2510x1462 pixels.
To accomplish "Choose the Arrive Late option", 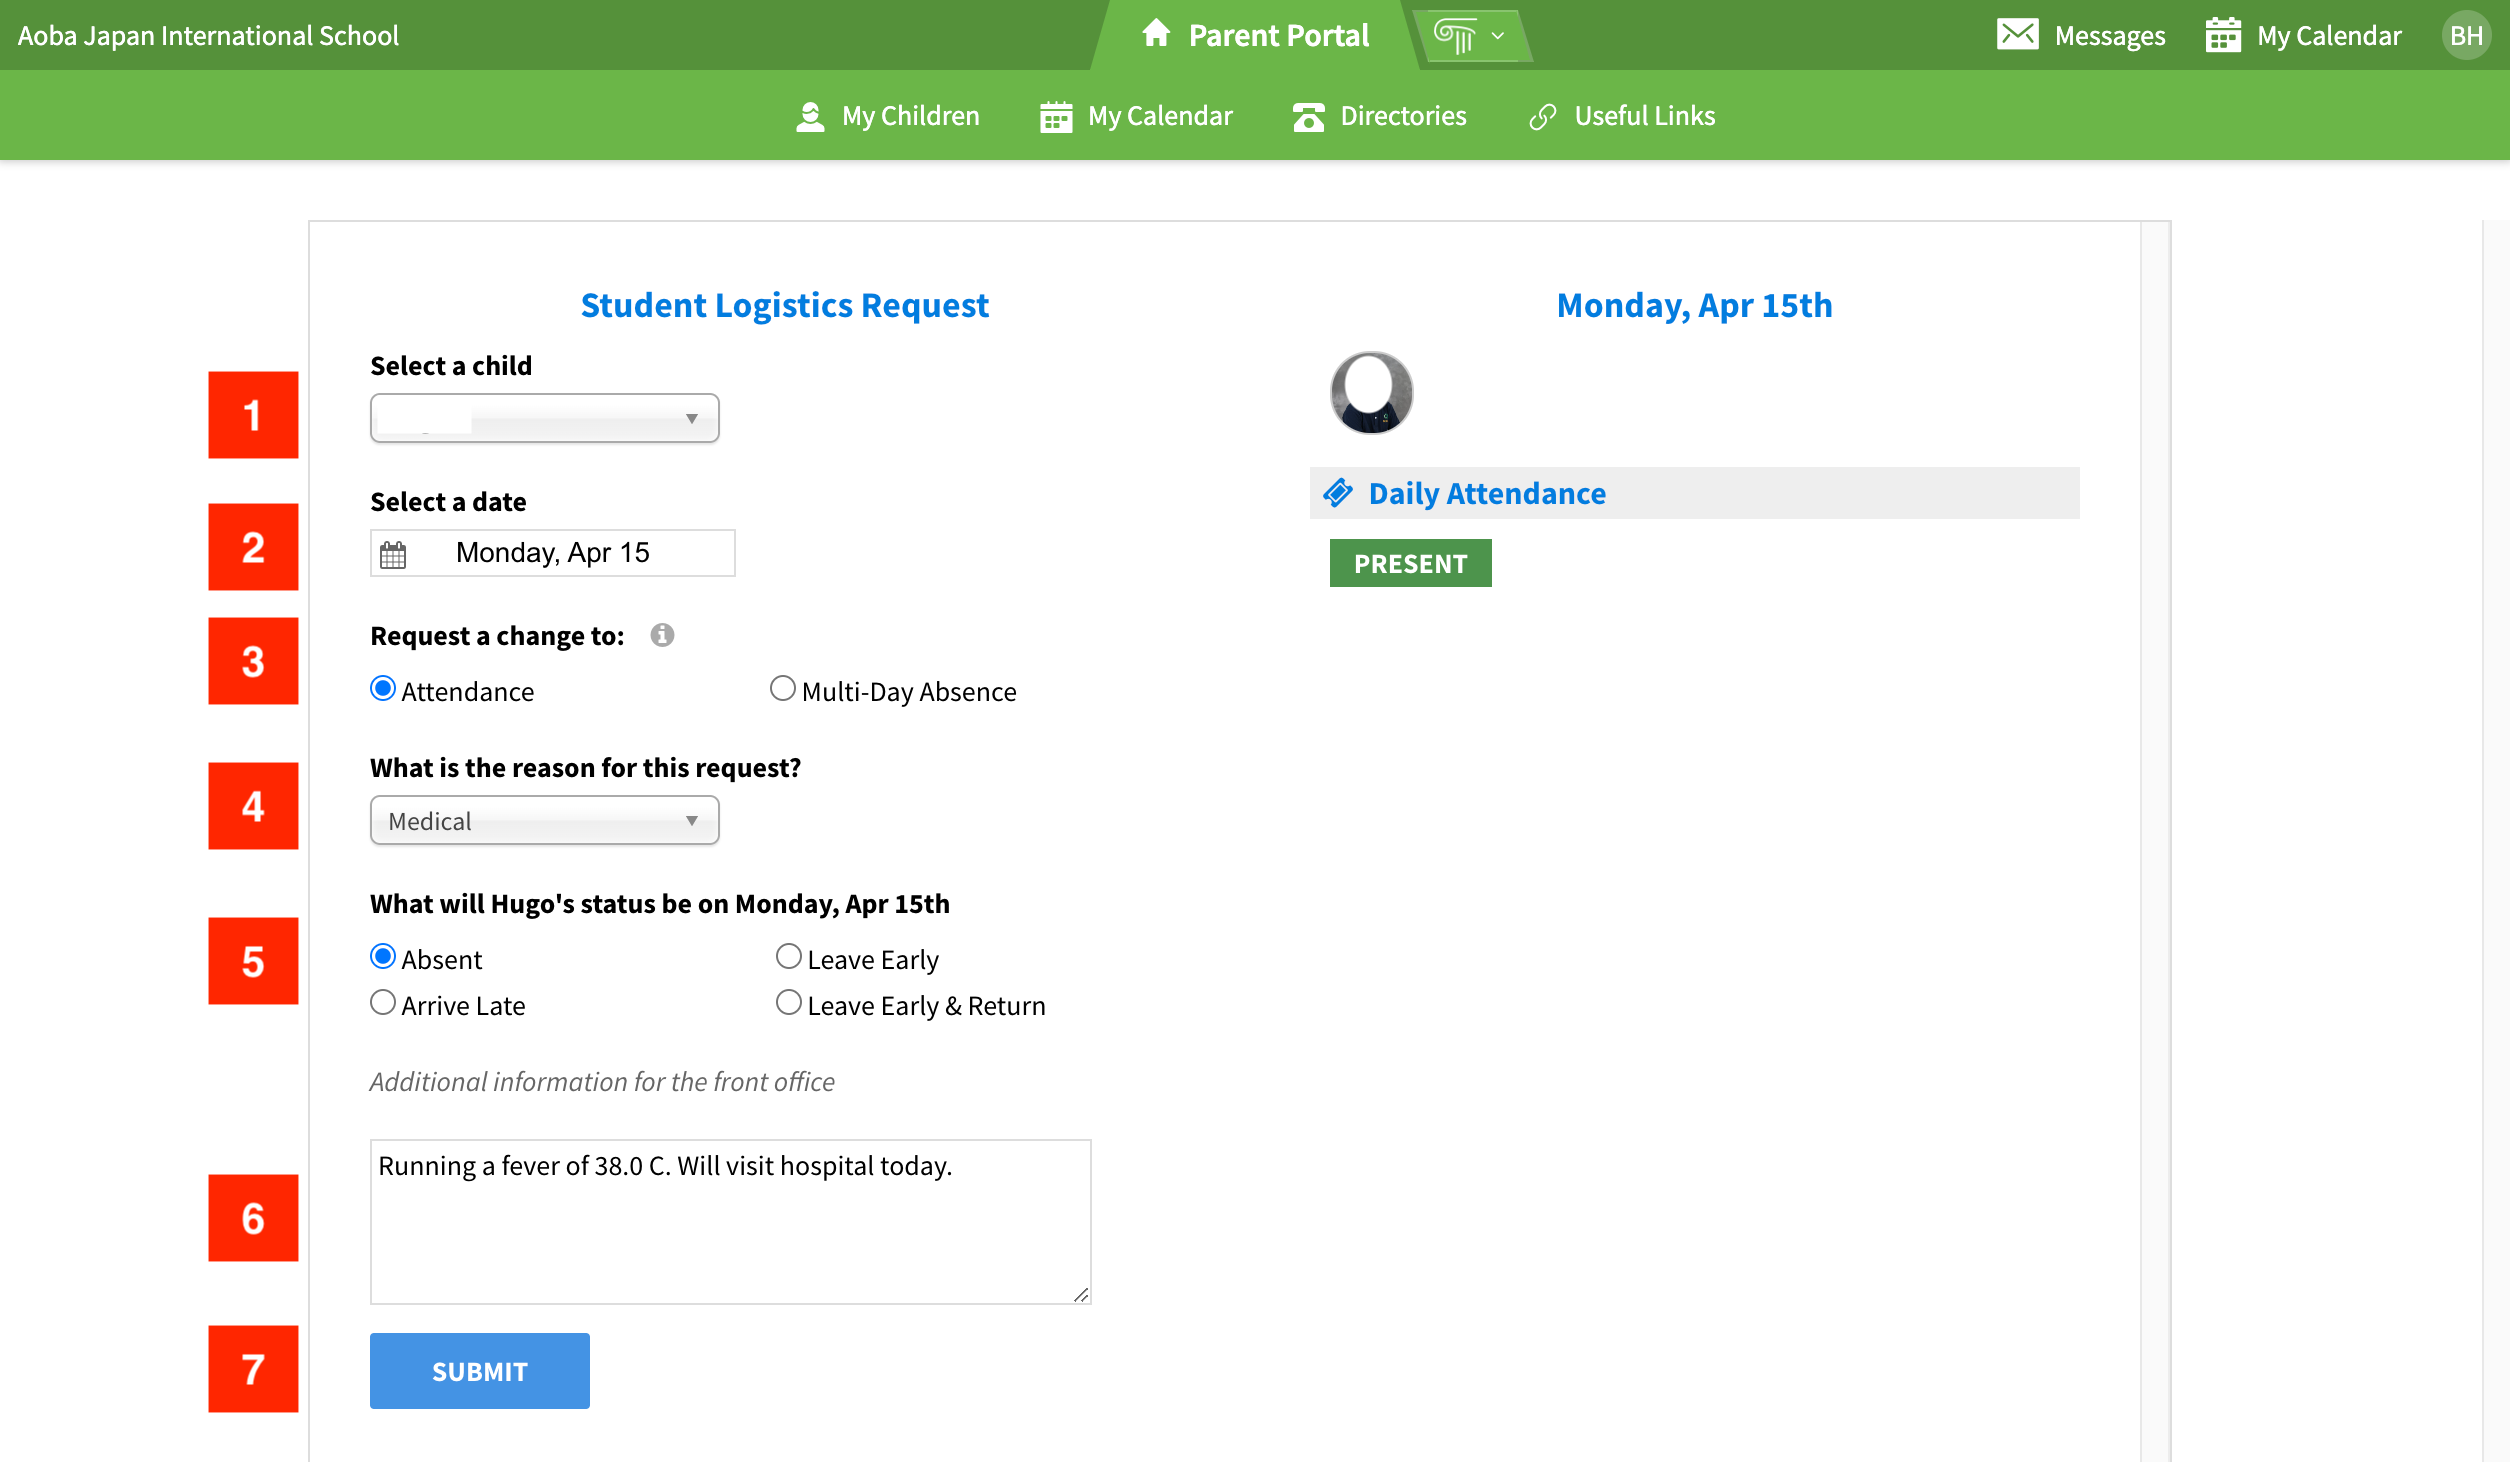I will tap(383, 1003).
